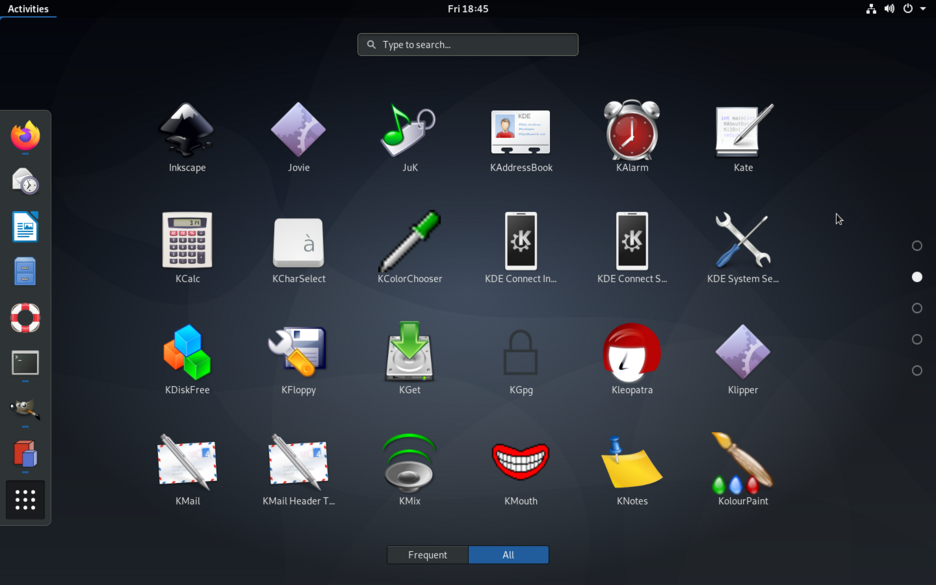Go to the fifth app page dot
The image size is (936, 585).
[917, 370]
